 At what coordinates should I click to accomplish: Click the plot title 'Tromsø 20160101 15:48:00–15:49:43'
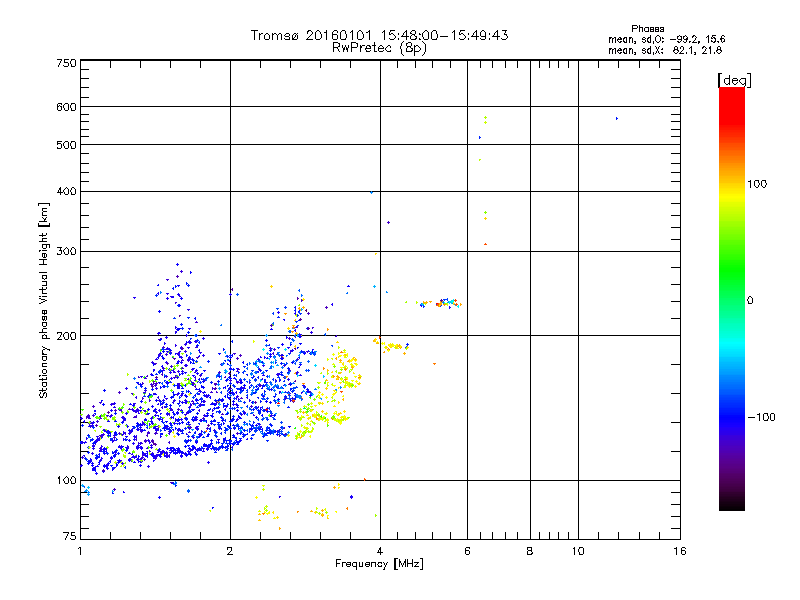tap(379, 35)
